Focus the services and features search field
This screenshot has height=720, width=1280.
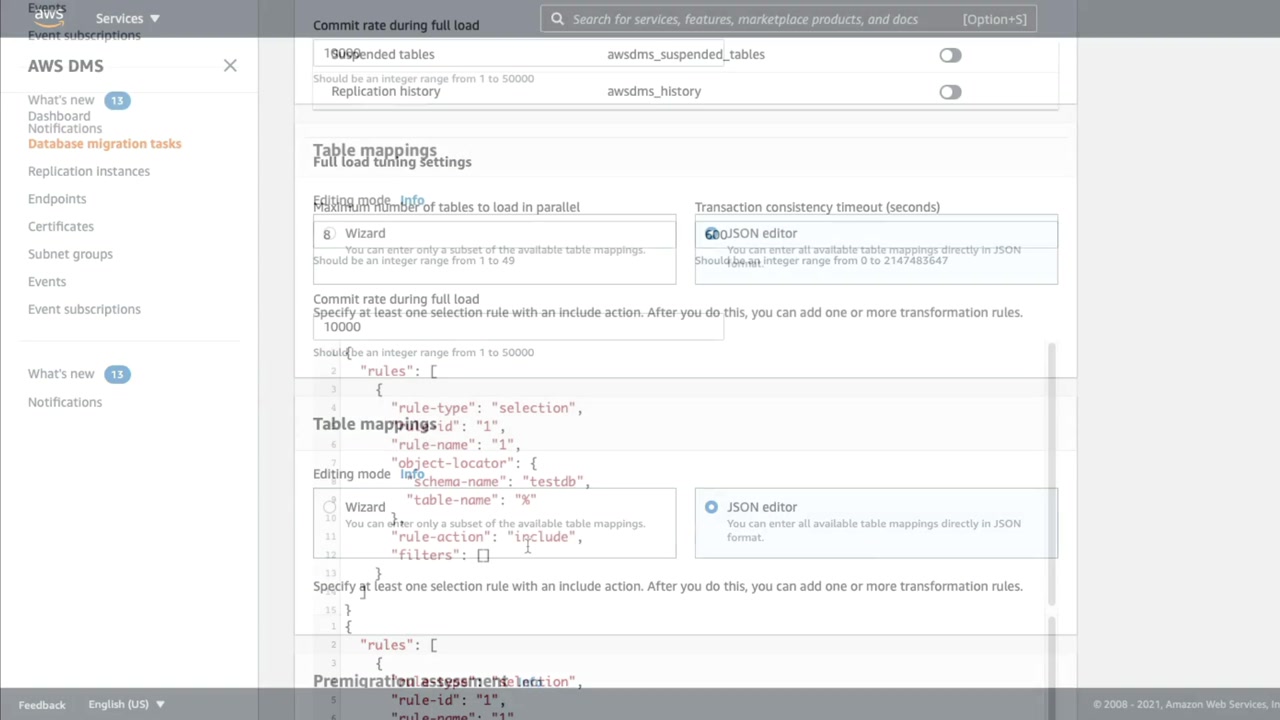point(789,19)
